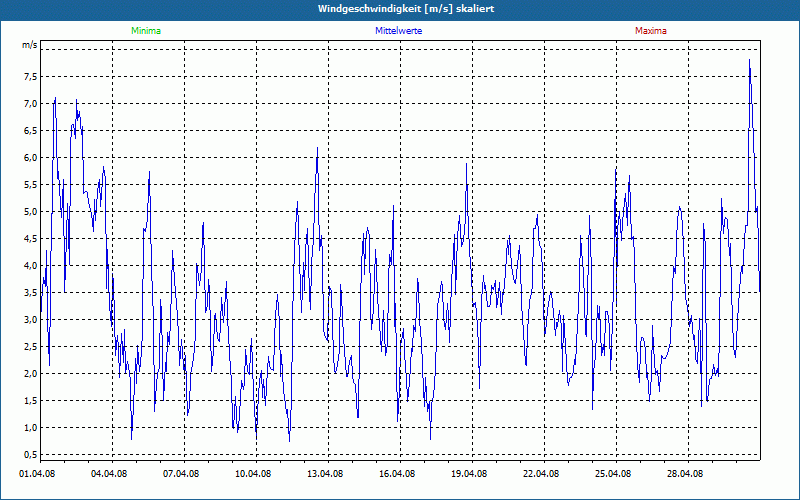
Task: Click the 1,5 y-axis value
Action: click(x=30, y=401)
